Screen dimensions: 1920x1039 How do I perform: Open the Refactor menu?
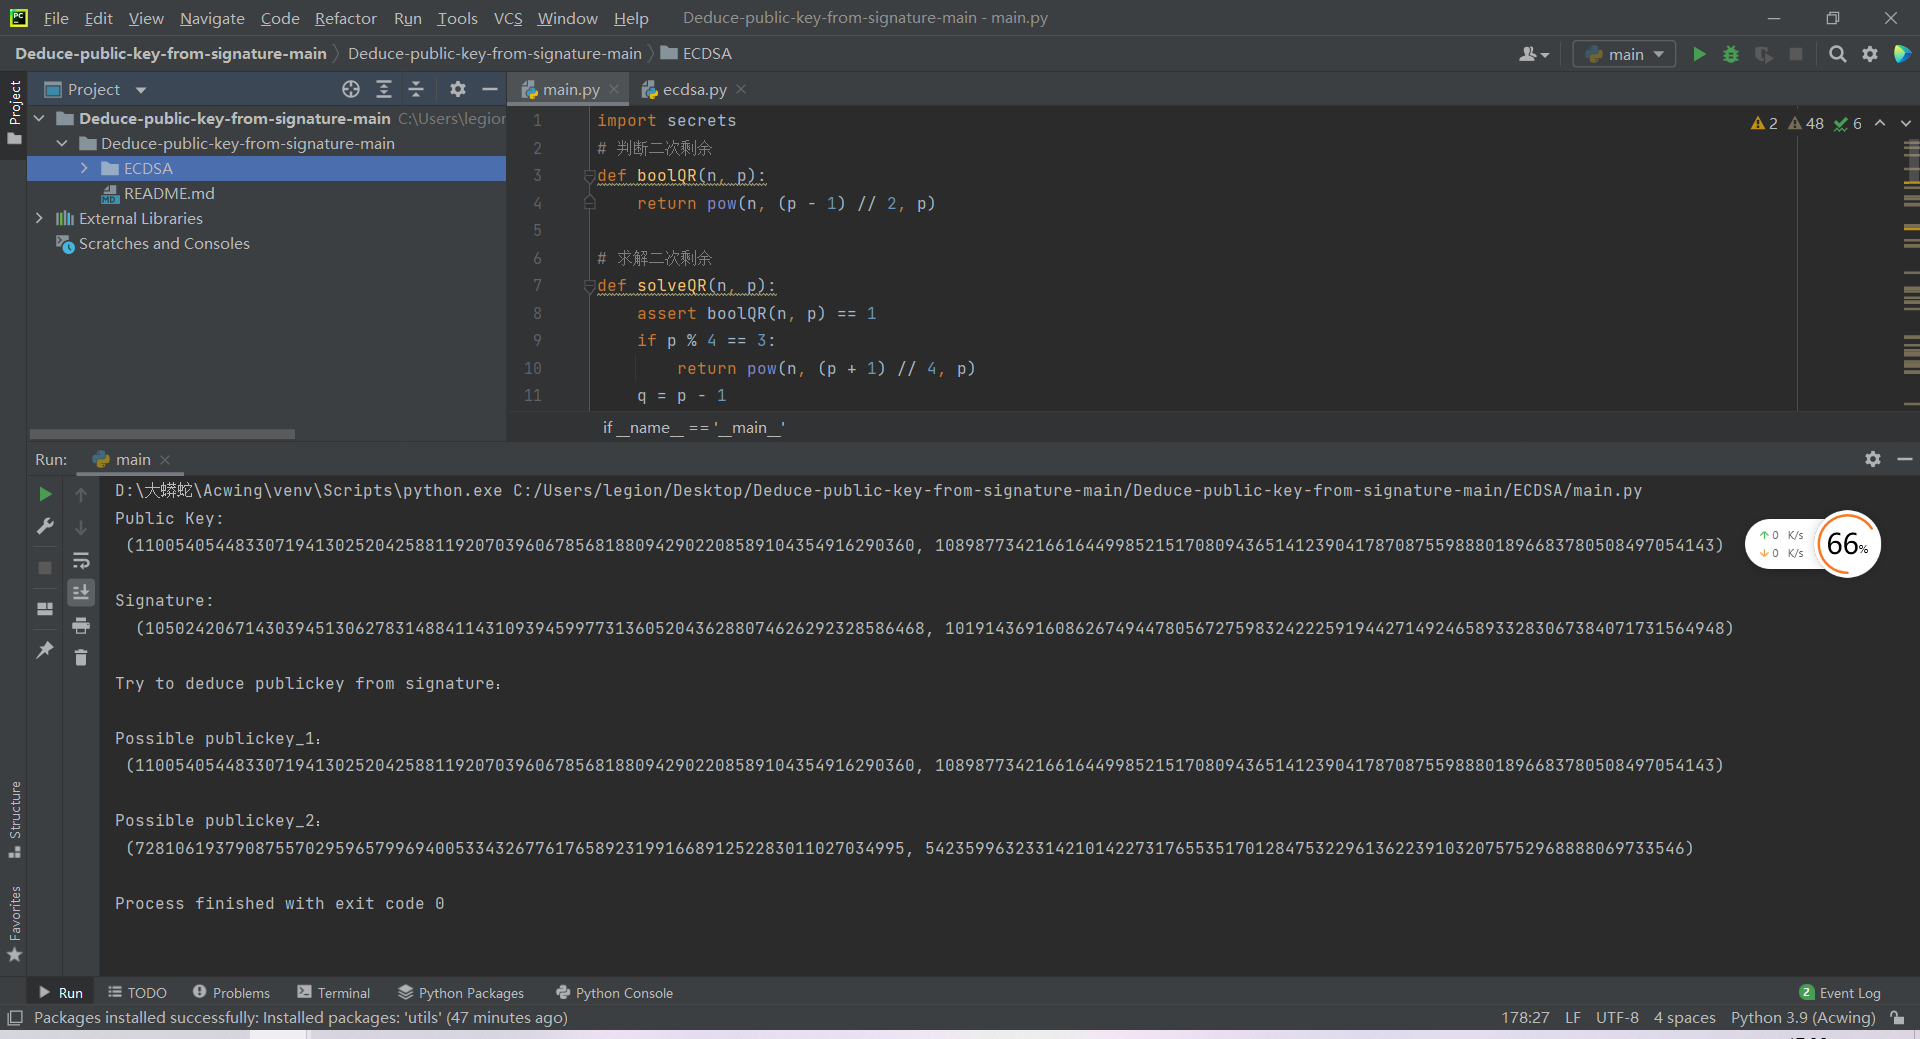(x=345, y=18)
